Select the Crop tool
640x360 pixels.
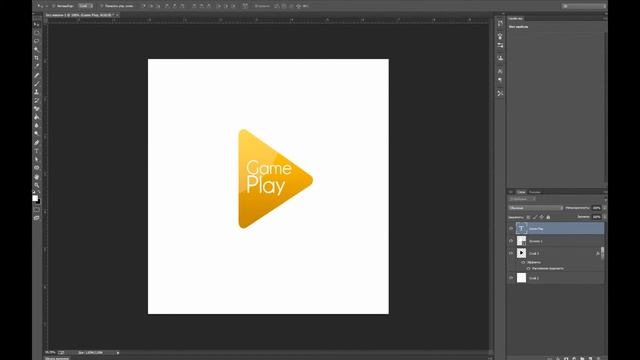point(37,58)
